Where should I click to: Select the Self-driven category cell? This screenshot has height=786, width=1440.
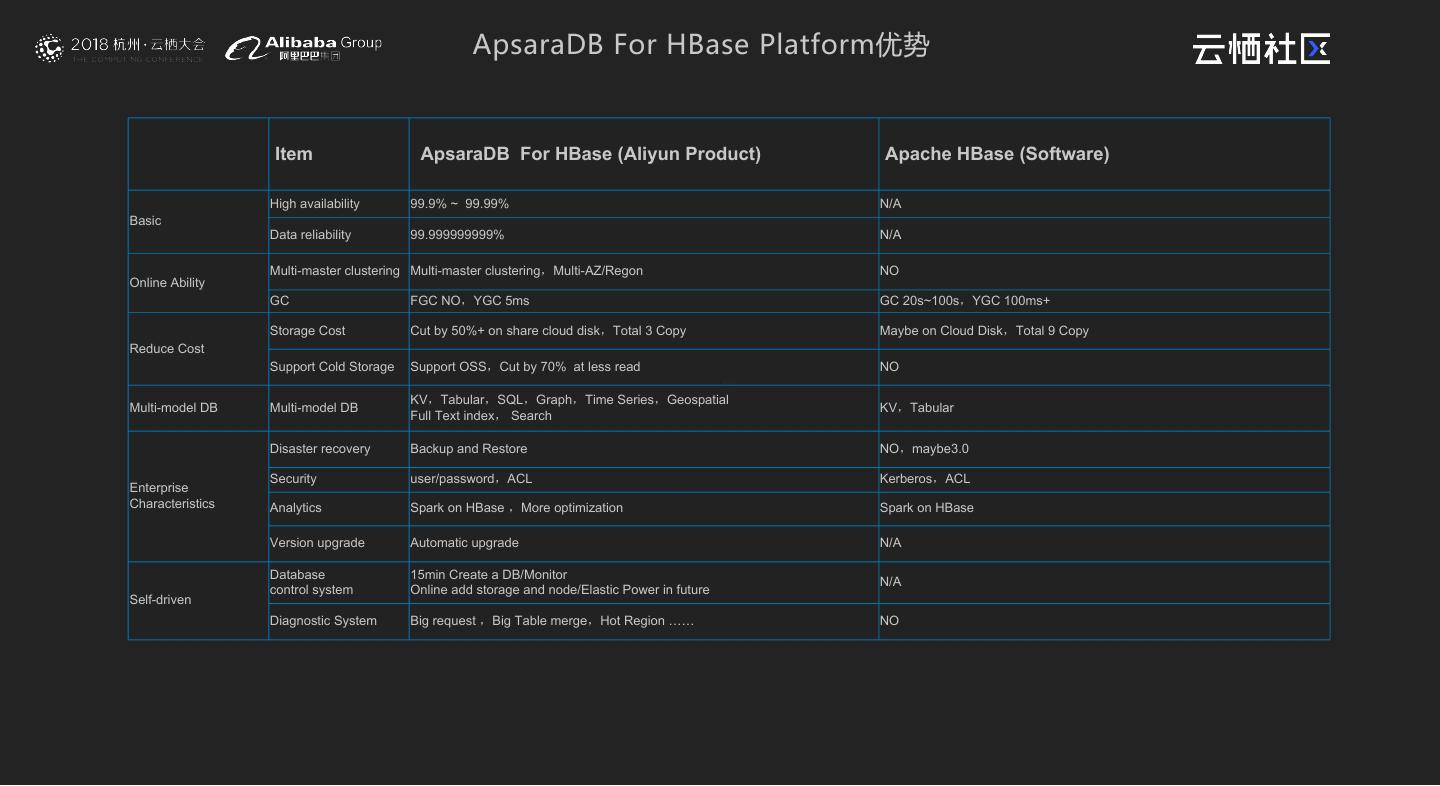160,600
